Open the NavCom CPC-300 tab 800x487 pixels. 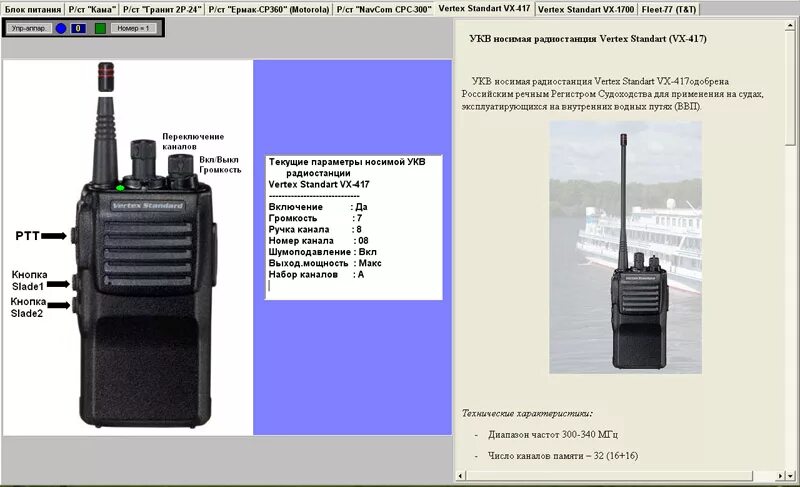(384, 10)
